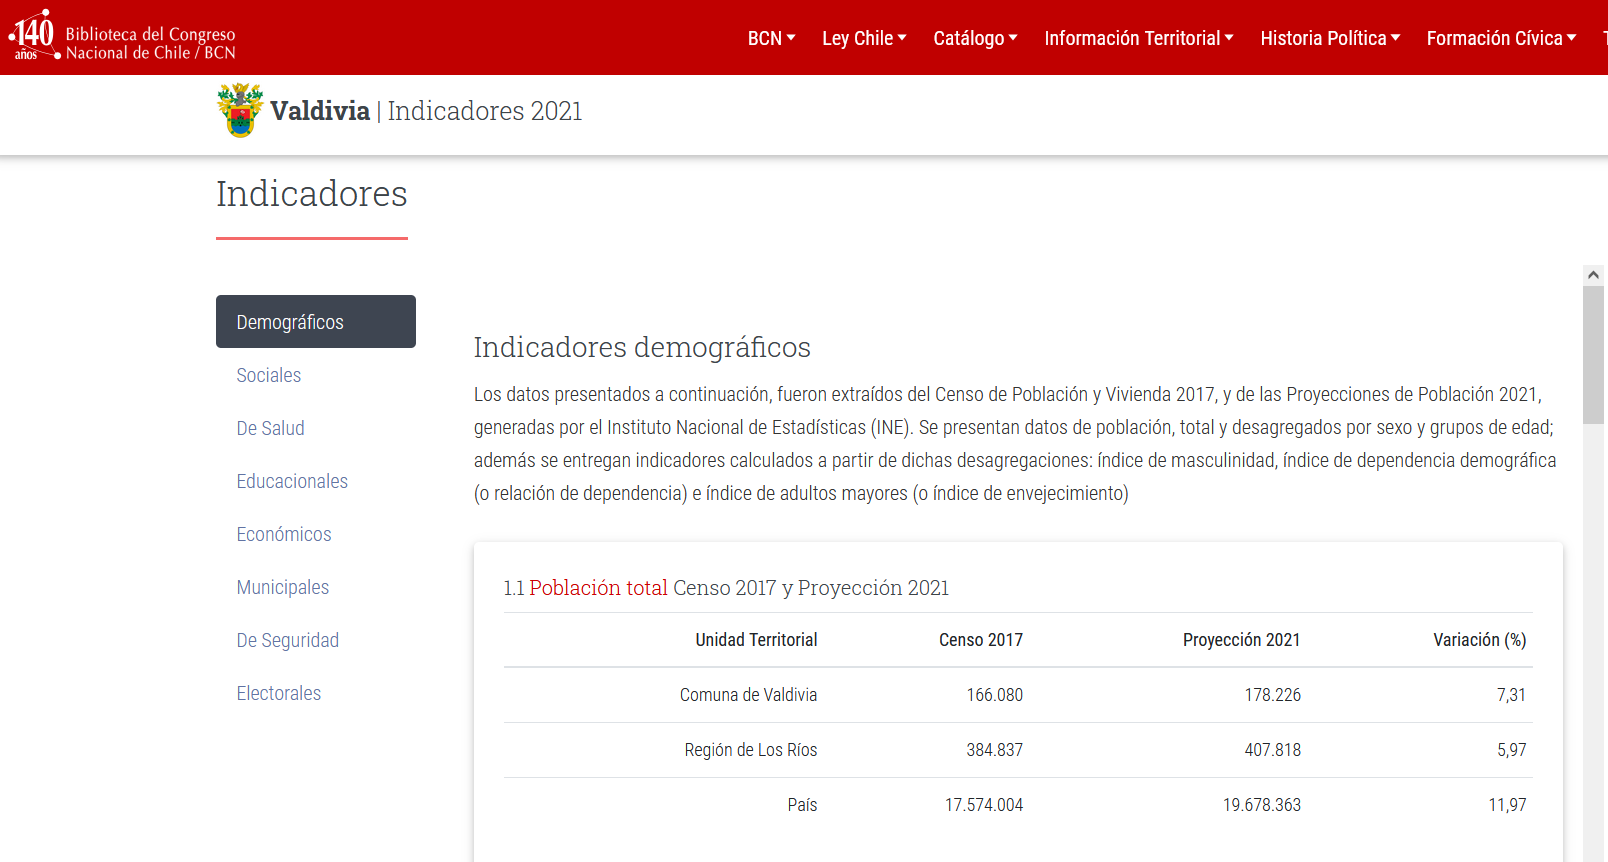The height and width of the screenshot is (862, 1608).
Task: Click the variation value 11,97
Action: 1507,805
